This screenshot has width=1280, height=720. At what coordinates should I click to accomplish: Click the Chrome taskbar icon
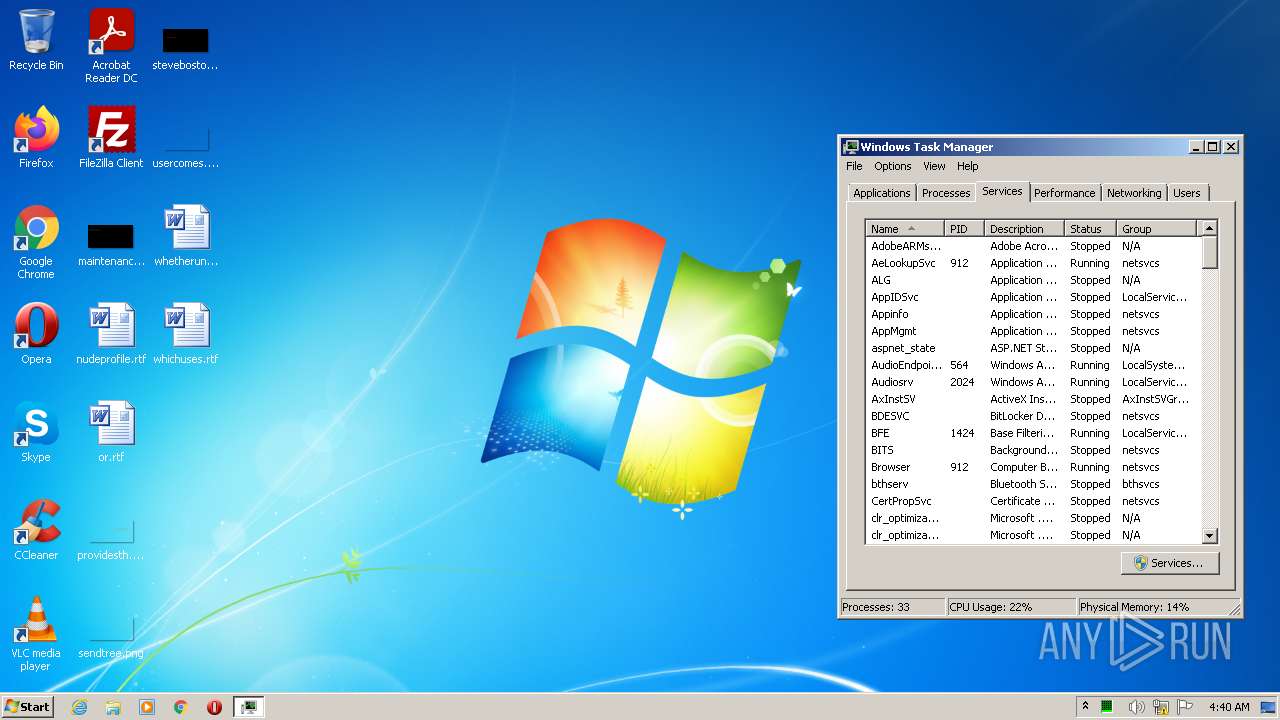click(181, 707)
